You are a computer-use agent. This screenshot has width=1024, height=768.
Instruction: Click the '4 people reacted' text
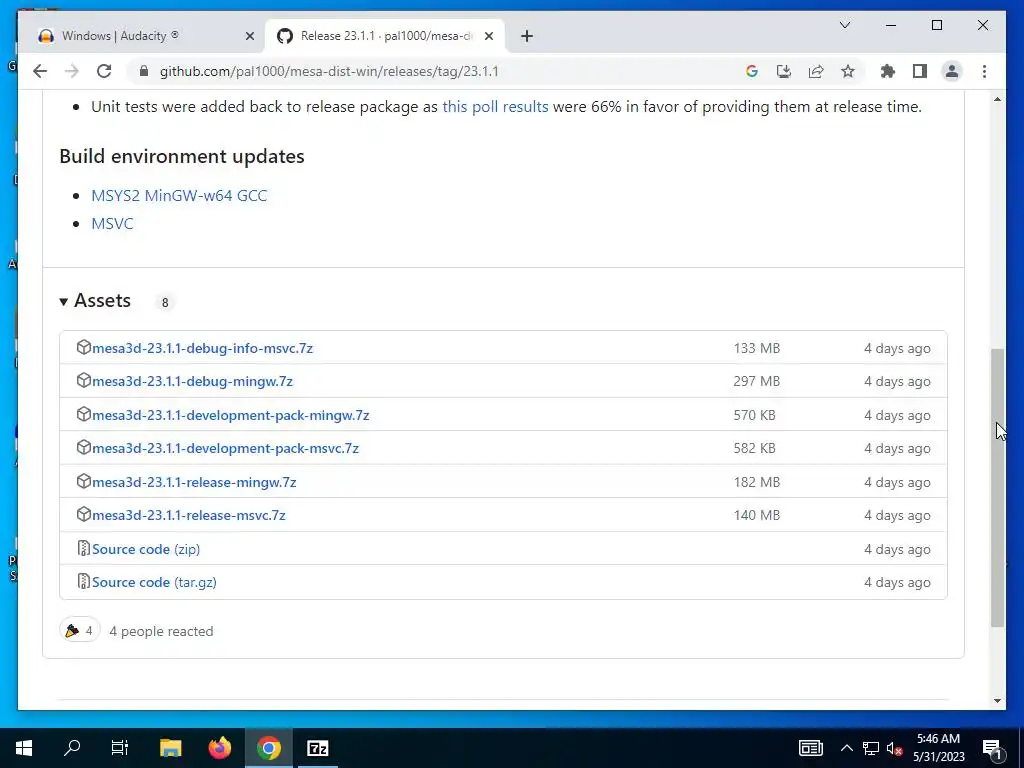coord(161,632)
